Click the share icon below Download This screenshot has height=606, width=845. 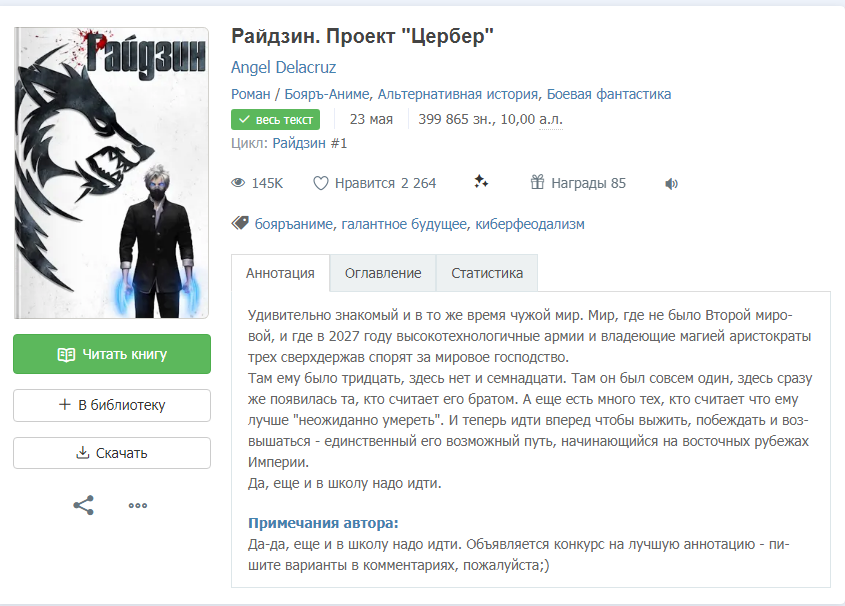coord(84,505)
